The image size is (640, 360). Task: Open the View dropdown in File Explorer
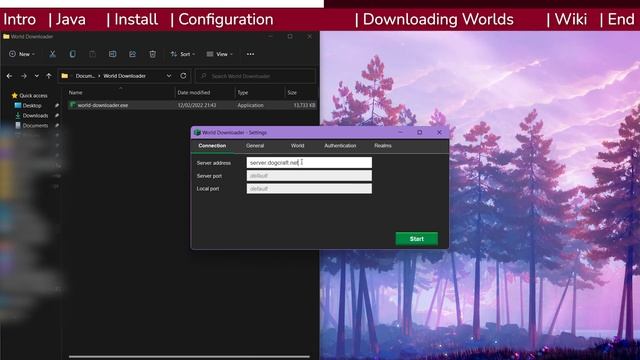point(220,54)
